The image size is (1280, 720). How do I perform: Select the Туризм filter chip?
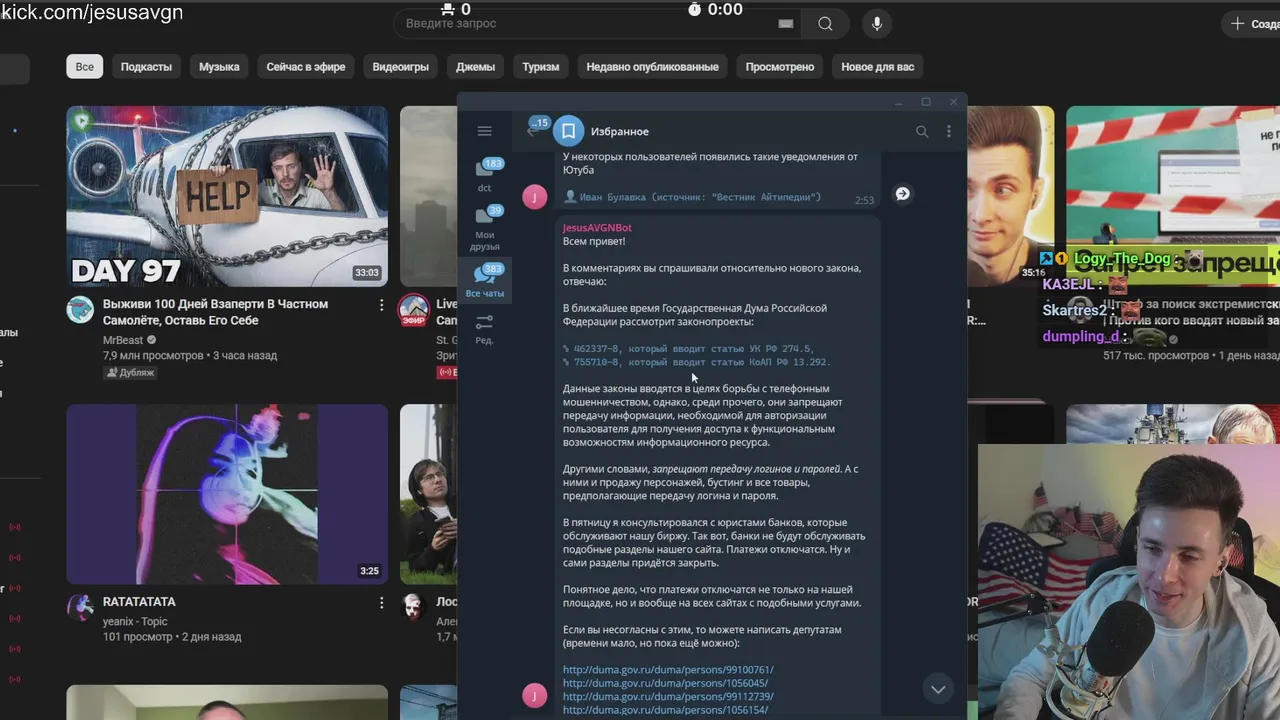(541, 67)
